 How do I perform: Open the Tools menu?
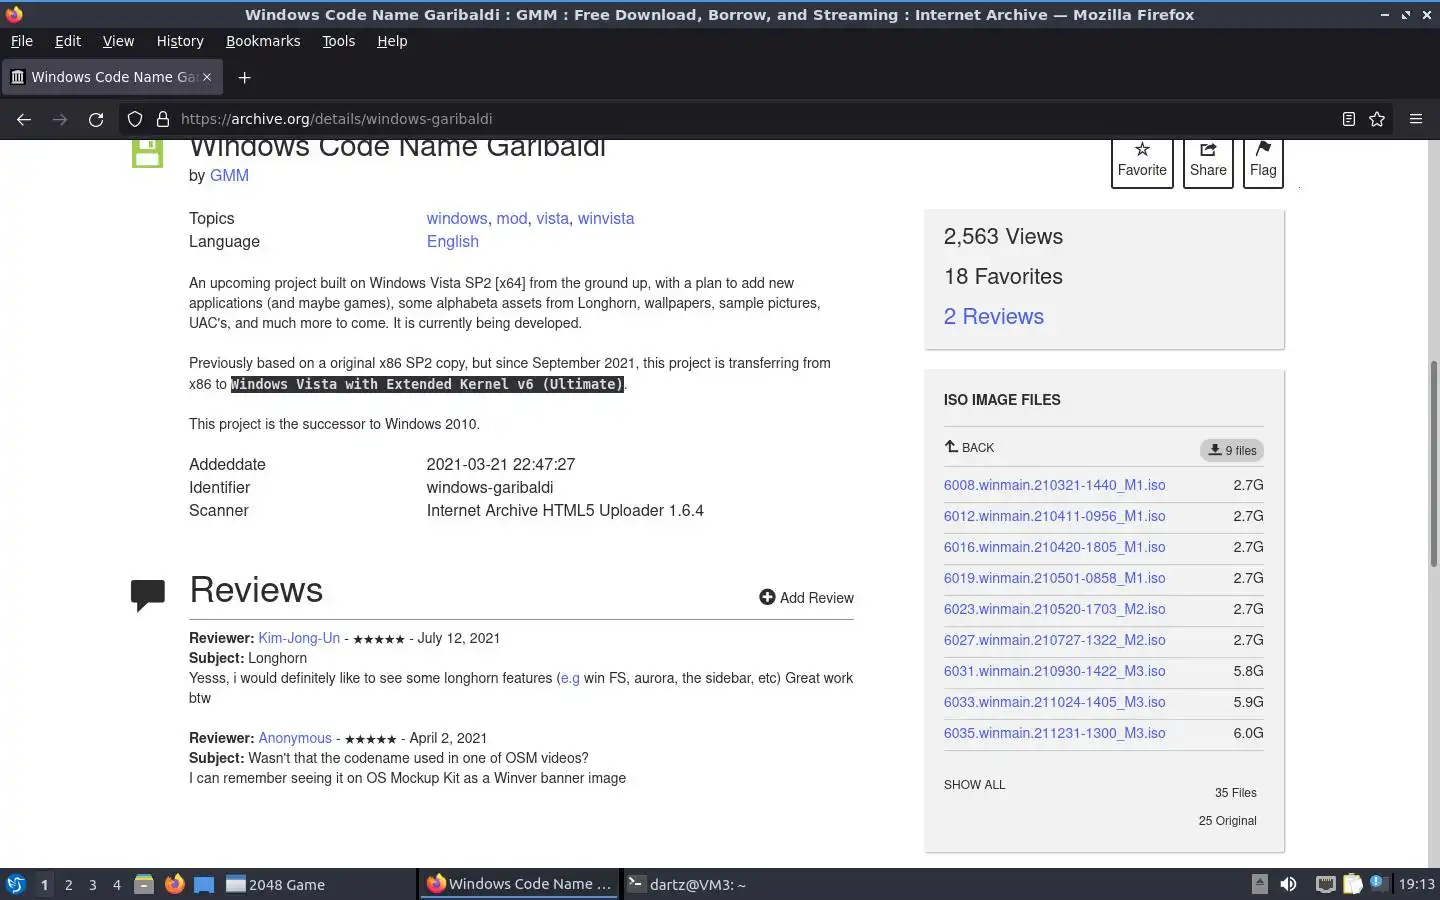click(x=339, y=41)
